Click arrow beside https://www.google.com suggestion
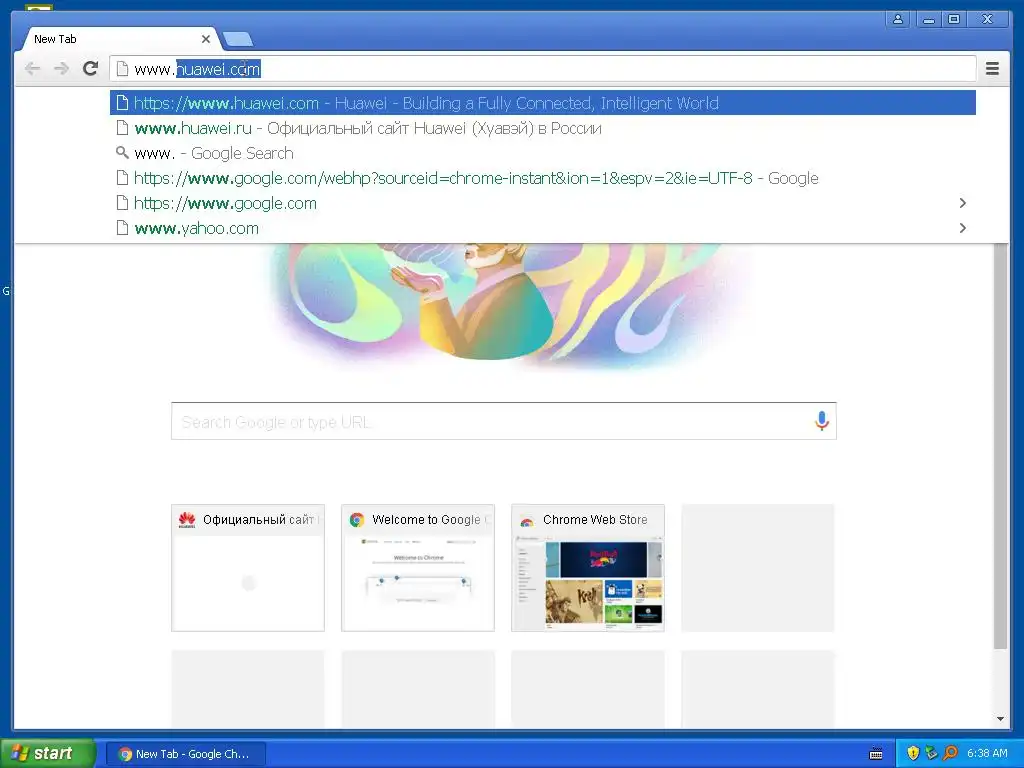 963,203
